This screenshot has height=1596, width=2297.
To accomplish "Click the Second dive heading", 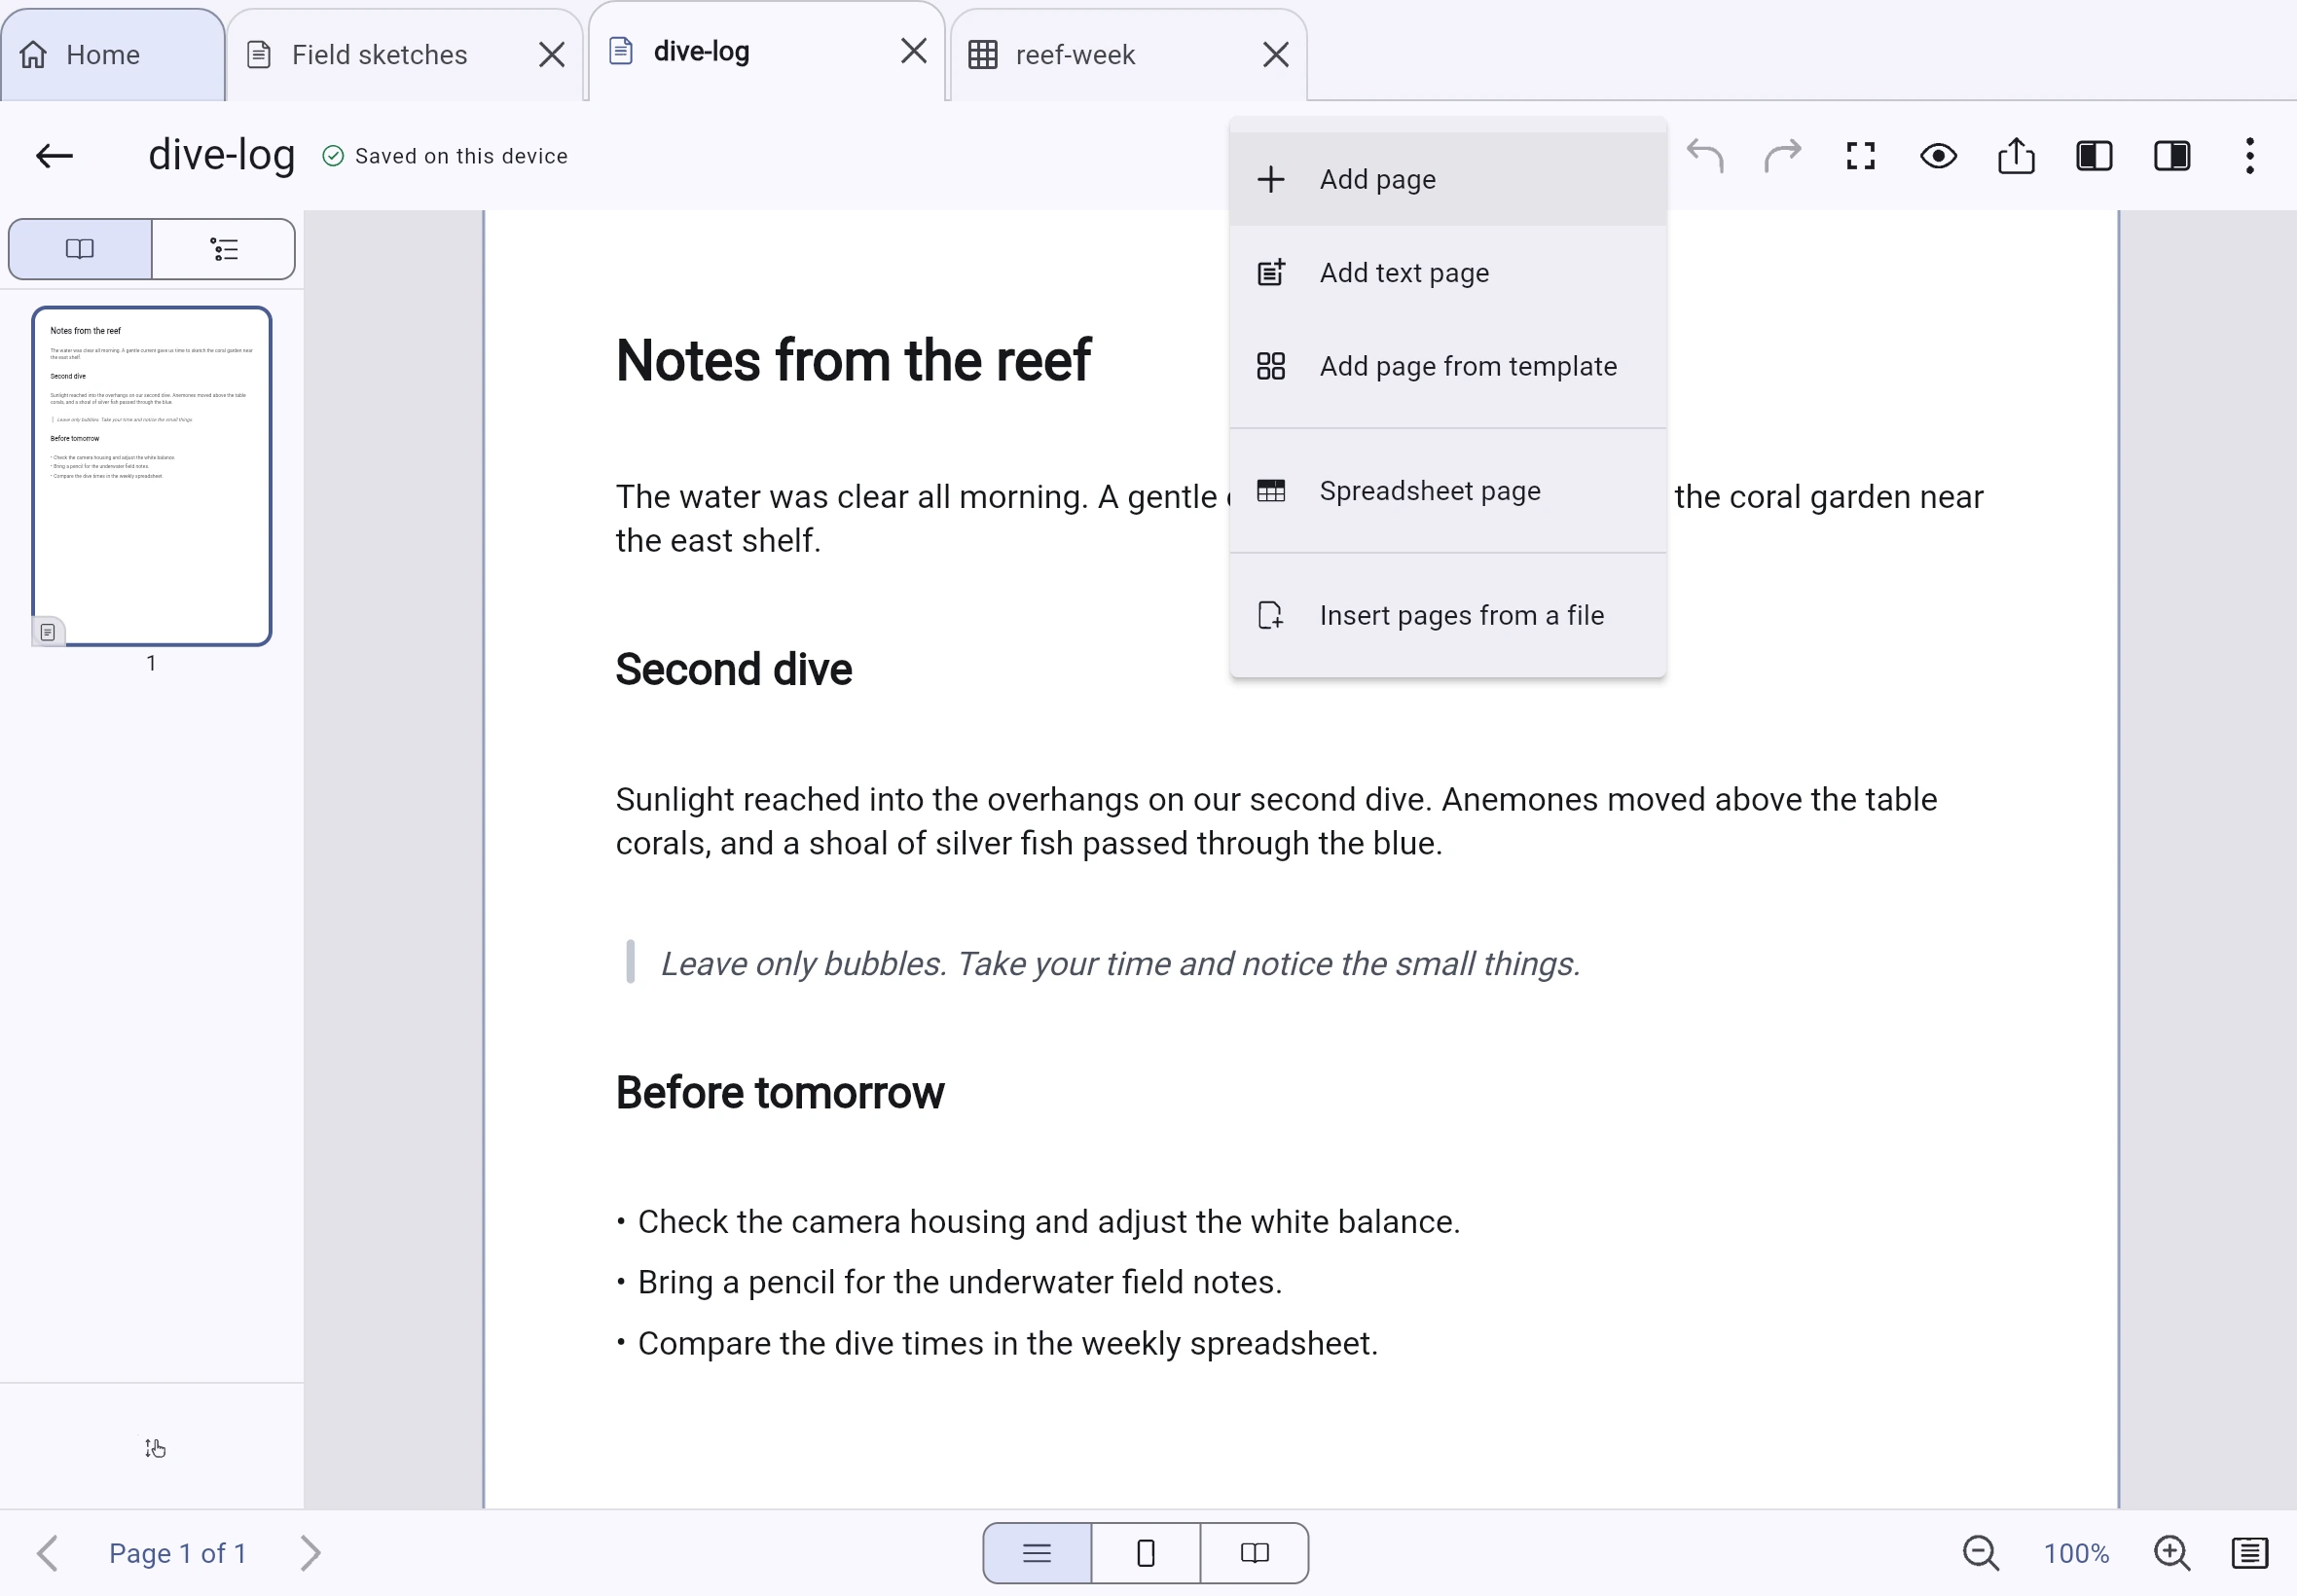I will [734, 669].
